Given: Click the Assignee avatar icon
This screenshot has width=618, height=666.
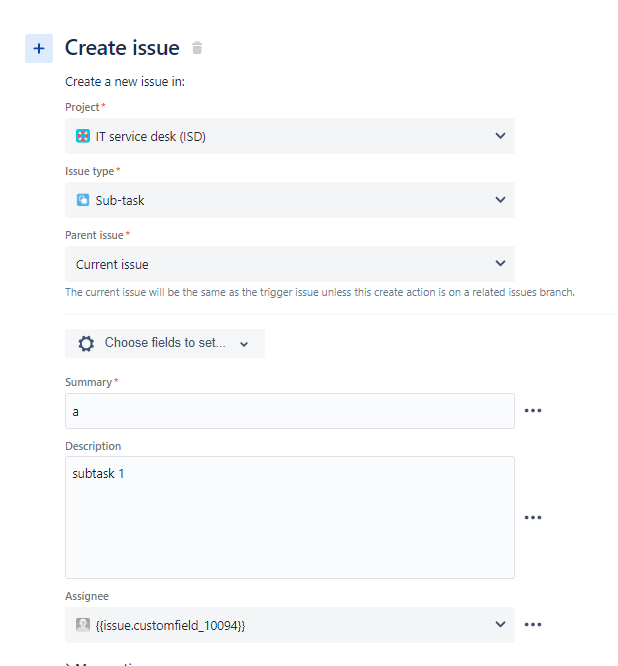Looking at the screenshot, I should pos(83,625).
